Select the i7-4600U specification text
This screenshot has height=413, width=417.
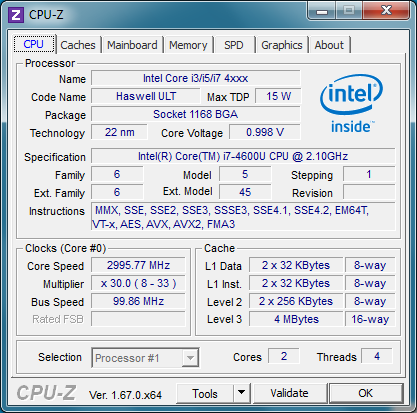pyautogui.click(x=243, y=156)
